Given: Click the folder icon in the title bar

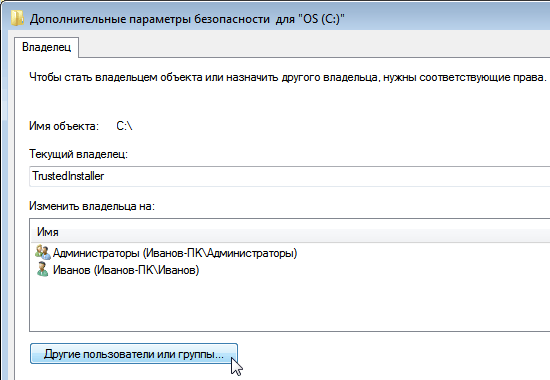Looking at the screenshot, I should (x=17, y=18).
